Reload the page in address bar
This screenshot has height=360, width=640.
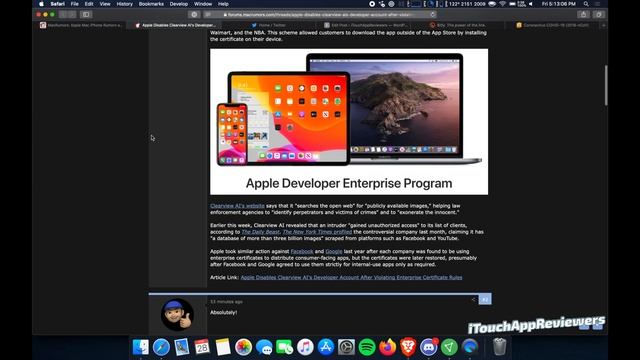(432, 14)
